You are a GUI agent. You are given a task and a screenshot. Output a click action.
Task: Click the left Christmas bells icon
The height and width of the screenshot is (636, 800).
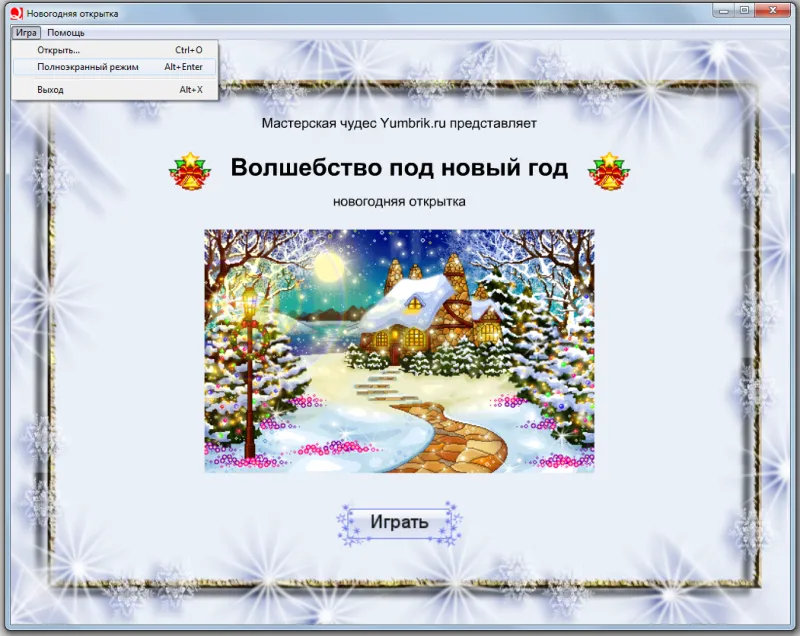(x=190, y=171)
